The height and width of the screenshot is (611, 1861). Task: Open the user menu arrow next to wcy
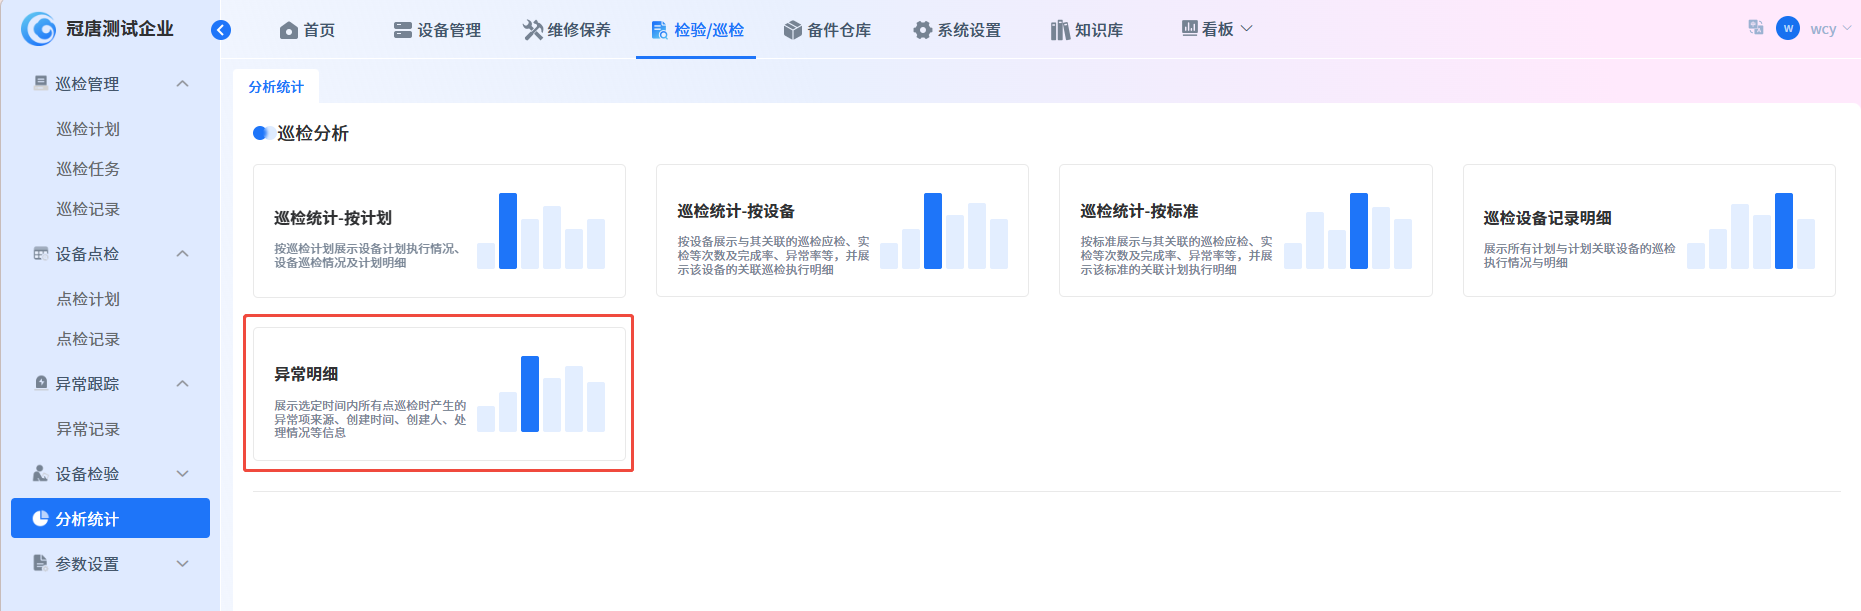(1847, 28)
